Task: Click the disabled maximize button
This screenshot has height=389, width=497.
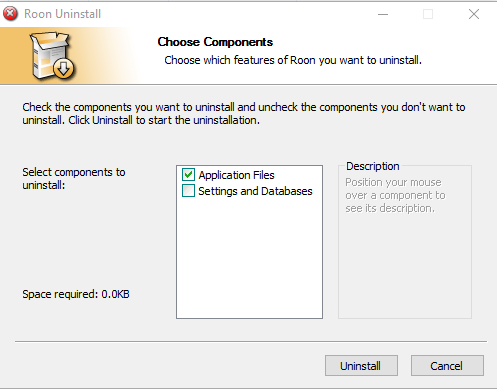Action: (428, 14)
